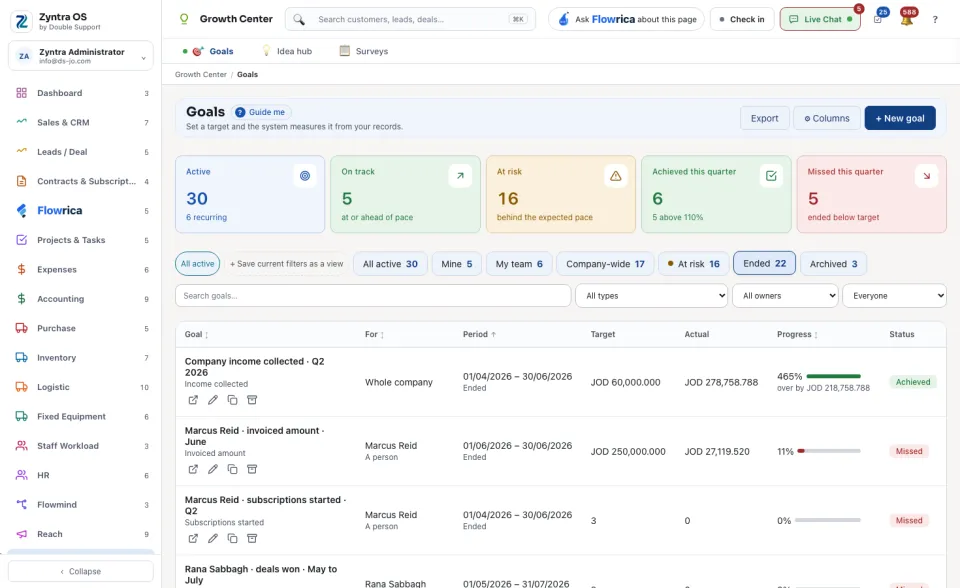Filter by the My team 6 view
The height and width of the screenshot is (588, 960).
[x=519, y=264]
